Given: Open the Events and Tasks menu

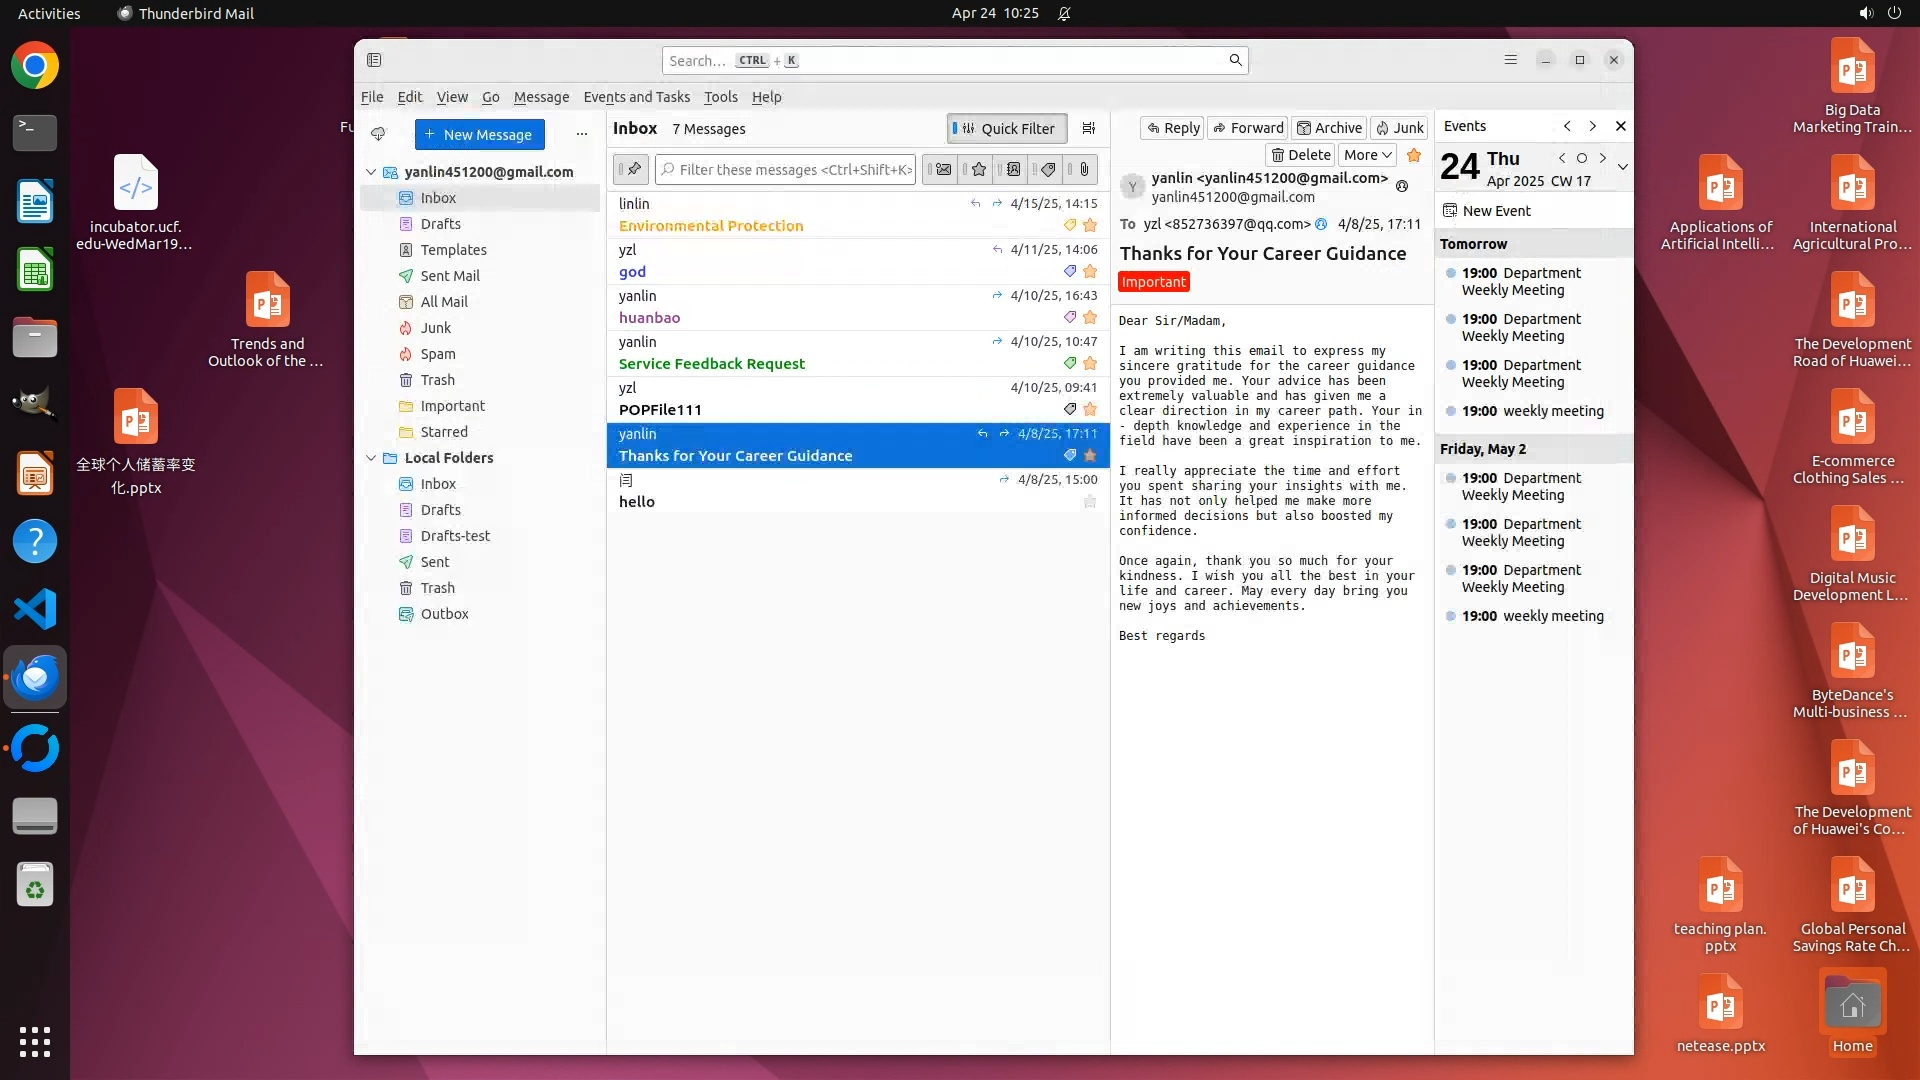Looking at the screenshot, I should tap(636, 97).
